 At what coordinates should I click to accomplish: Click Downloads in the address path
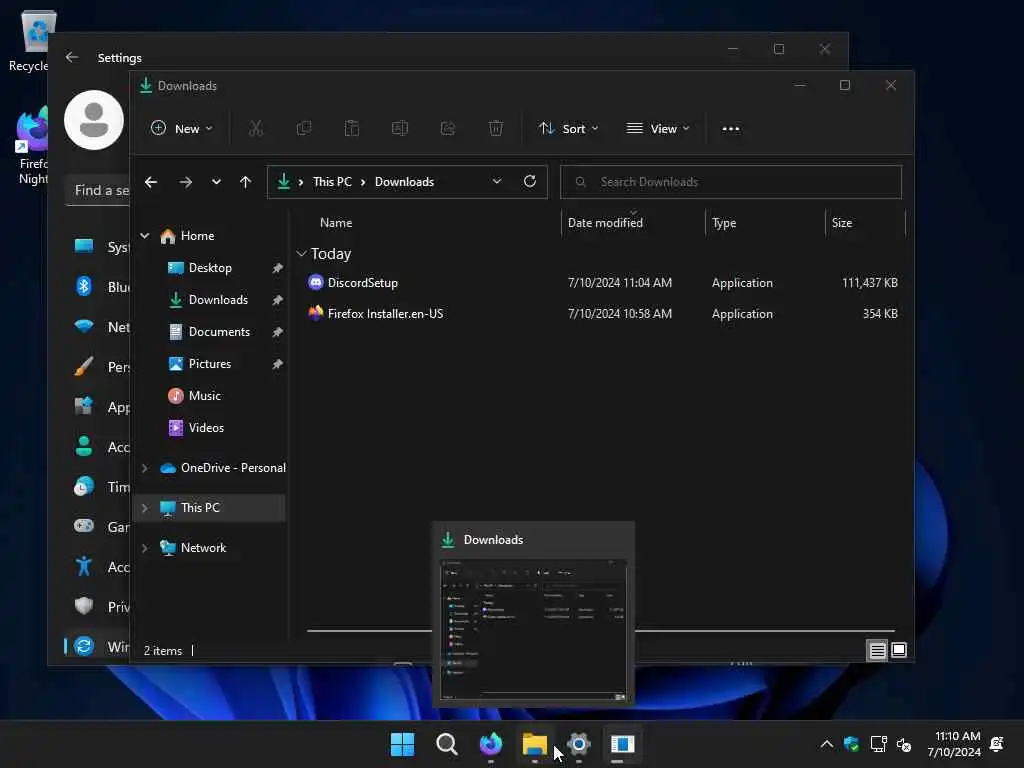click(x=404, y=182)
